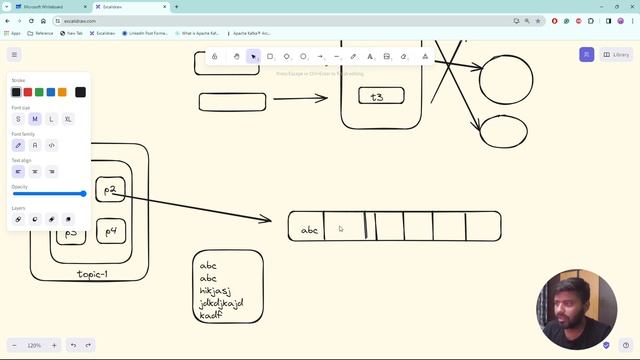Bookmark this page with the star
The height and width of the screenshot is (360, 640).
[x=538, y=21]
